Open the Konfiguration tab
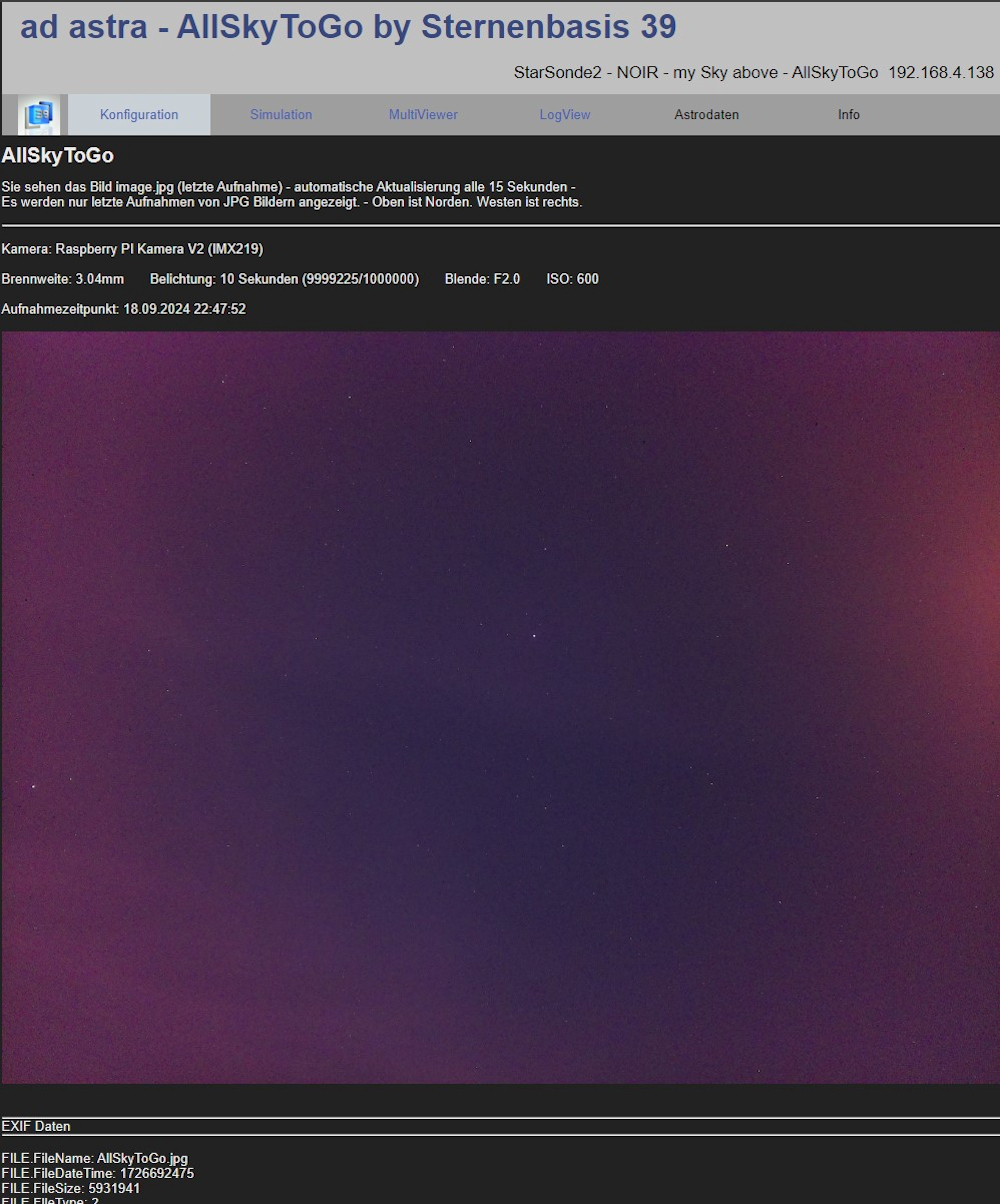 (139, 115)
